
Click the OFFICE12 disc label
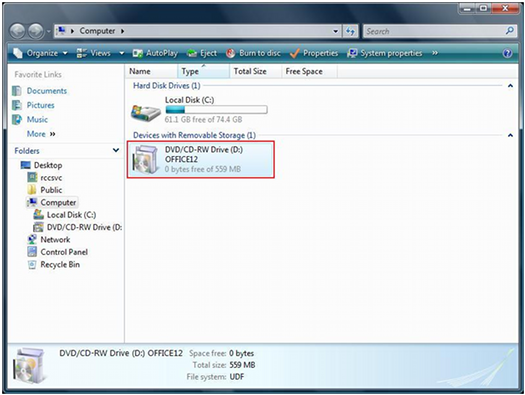[x=181, y=159]
